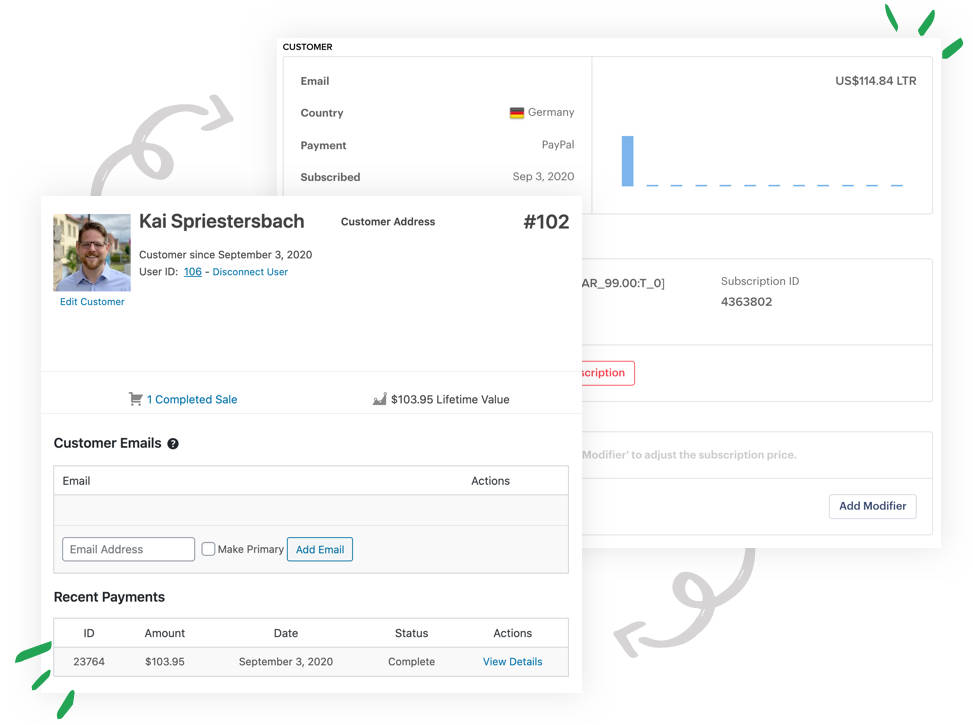973x725 pixels.
Task: Click the $103.95 amount cell
Action: point(164,662)
